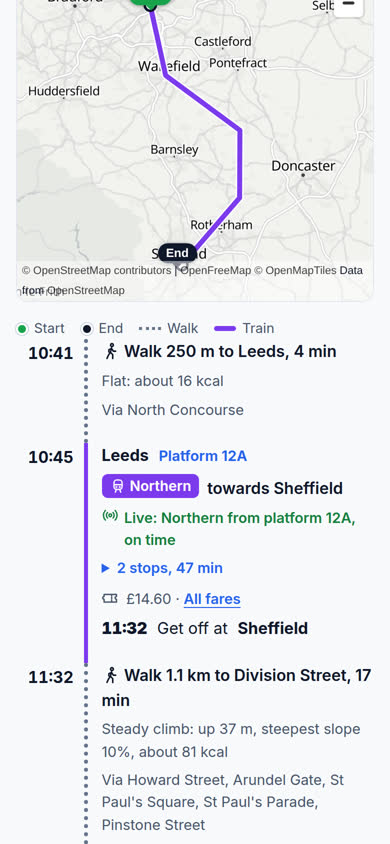Open the All fares link
Image resolution: width=390 pixels, height=844 pixels.
click(x=212, y=599)
